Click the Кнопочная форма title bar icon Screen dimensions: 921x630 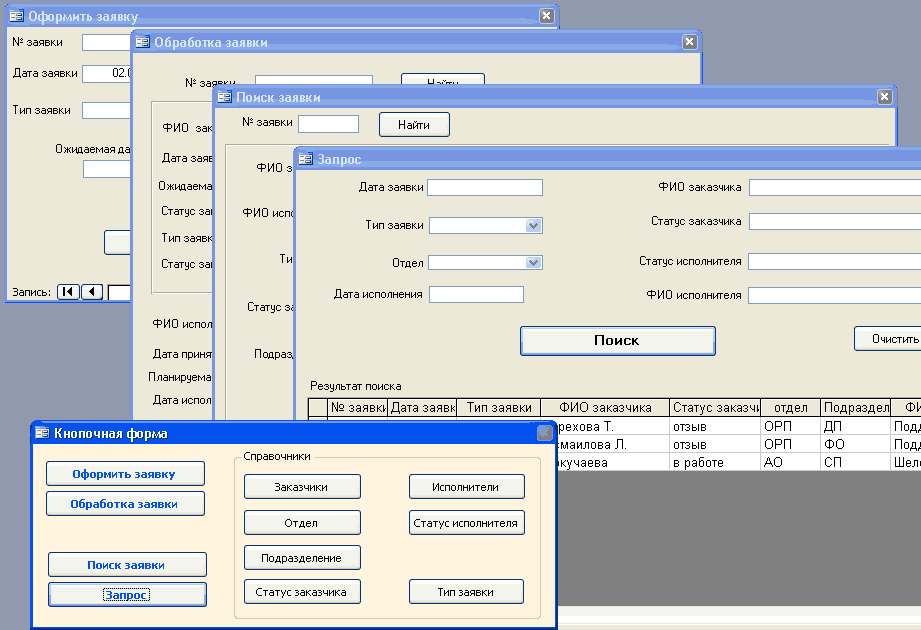pyautogui.click(x=42, y=433)
